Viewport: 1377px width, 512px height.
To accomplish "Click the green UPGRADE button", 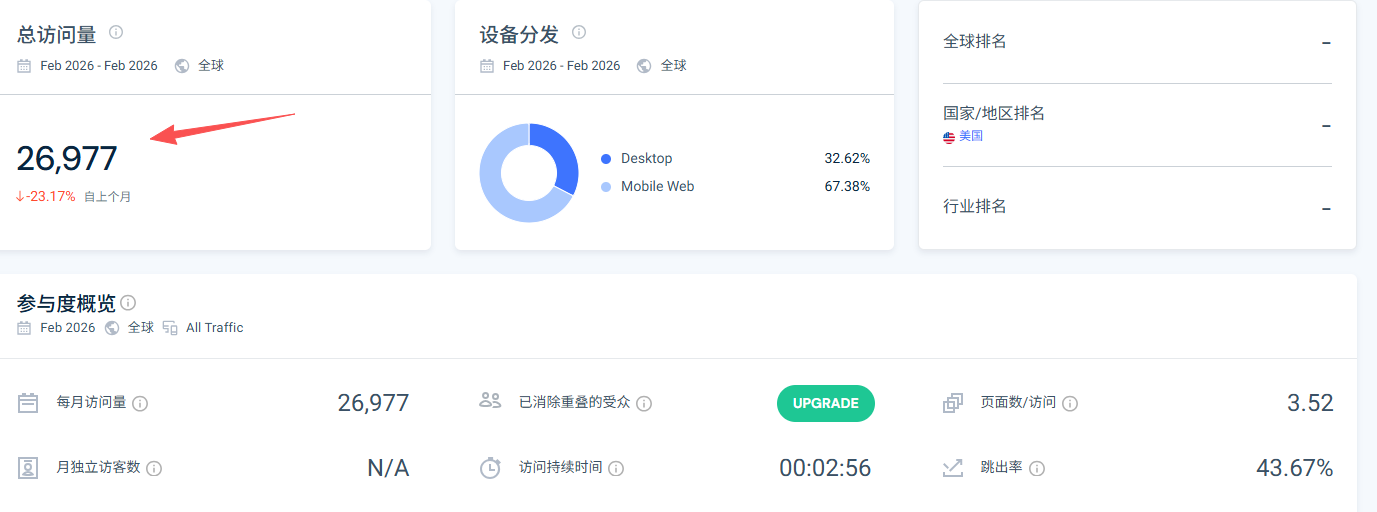I will (825, 403).
